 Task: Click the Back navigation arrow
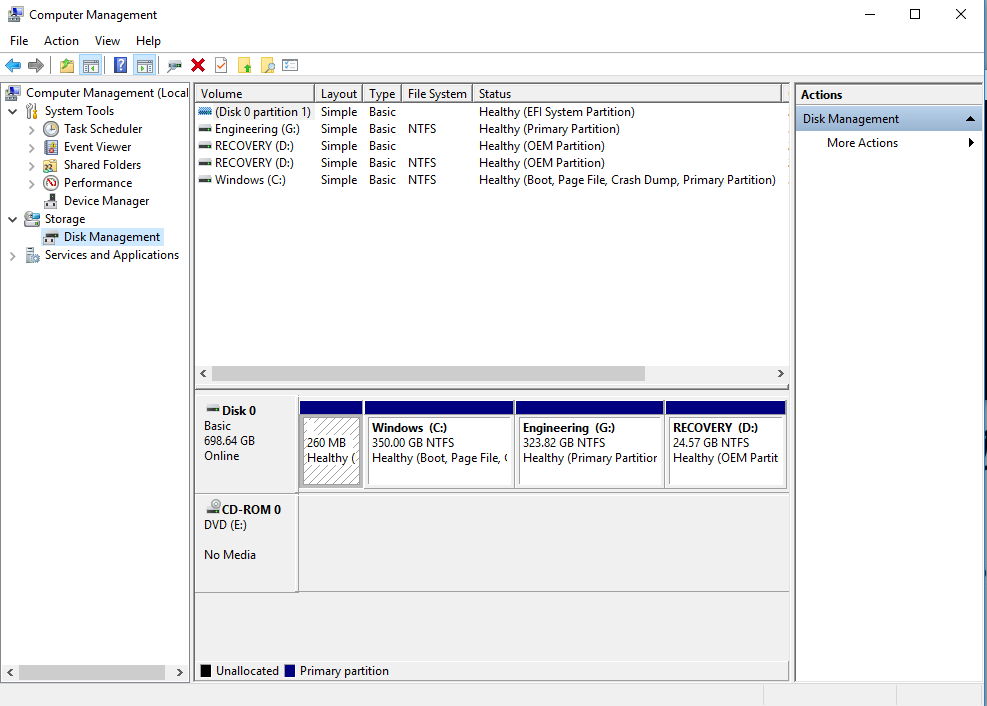pyautogui.click(x=13, y=64)
